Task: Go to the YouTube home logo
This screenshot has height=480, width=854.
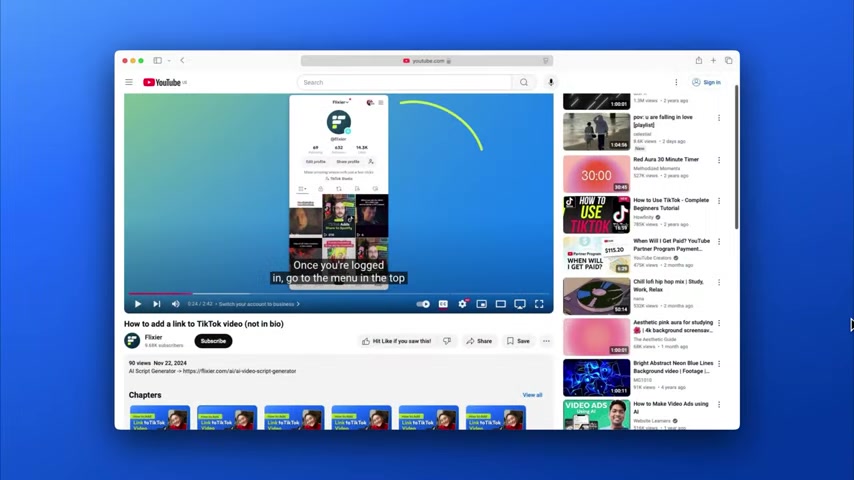Action: tap(162, 82)
